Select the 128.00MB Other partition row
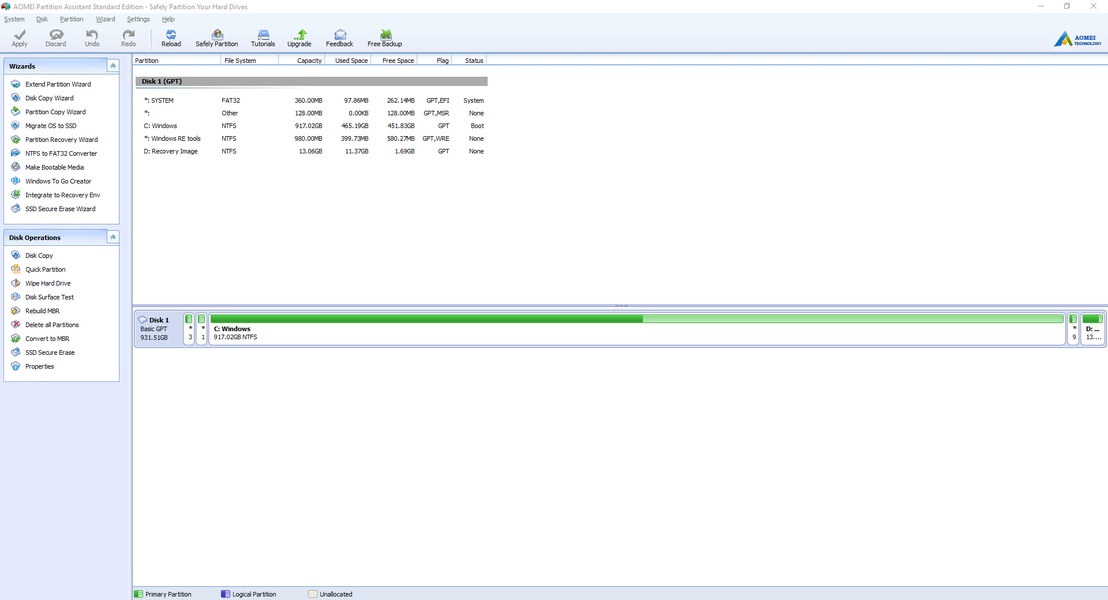 pos(312,113)
